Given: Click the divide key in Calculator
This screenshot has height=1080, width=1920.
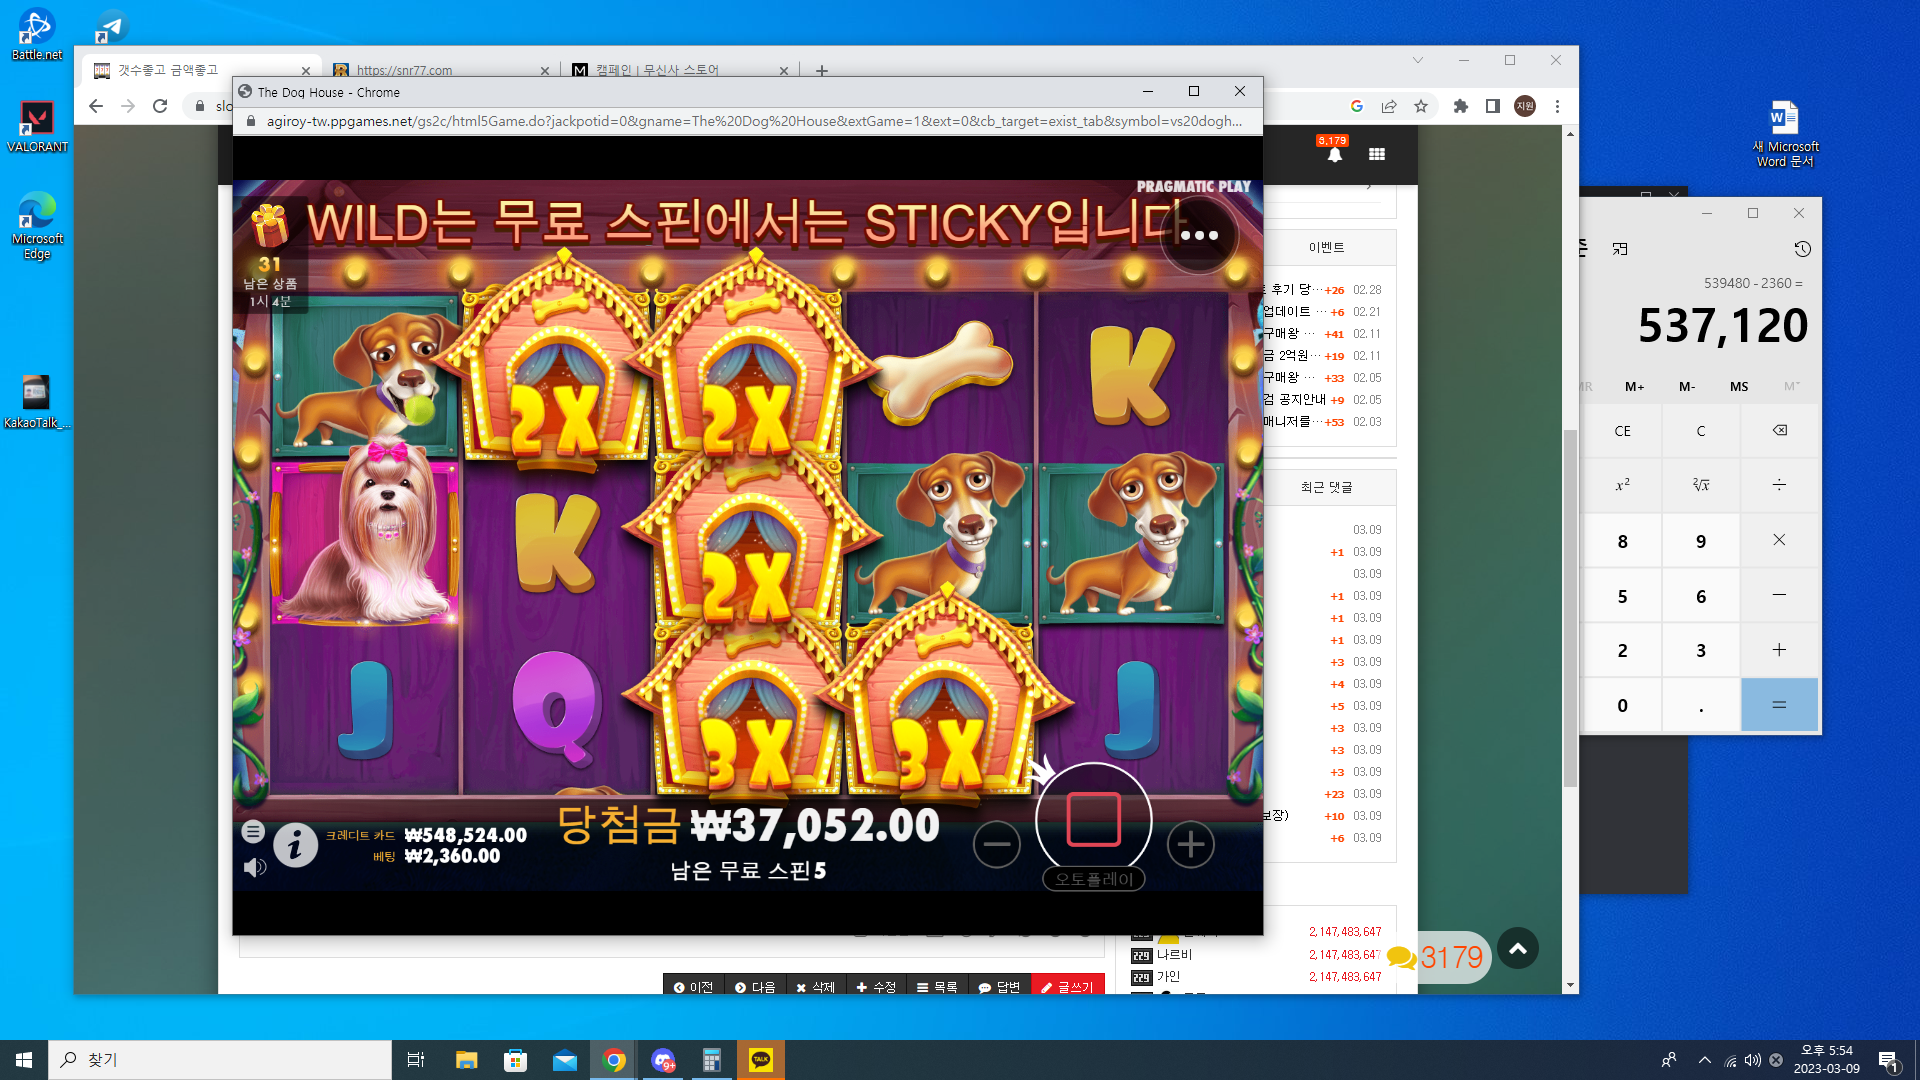Looking at the screenshot, I should click(1780, 485).
